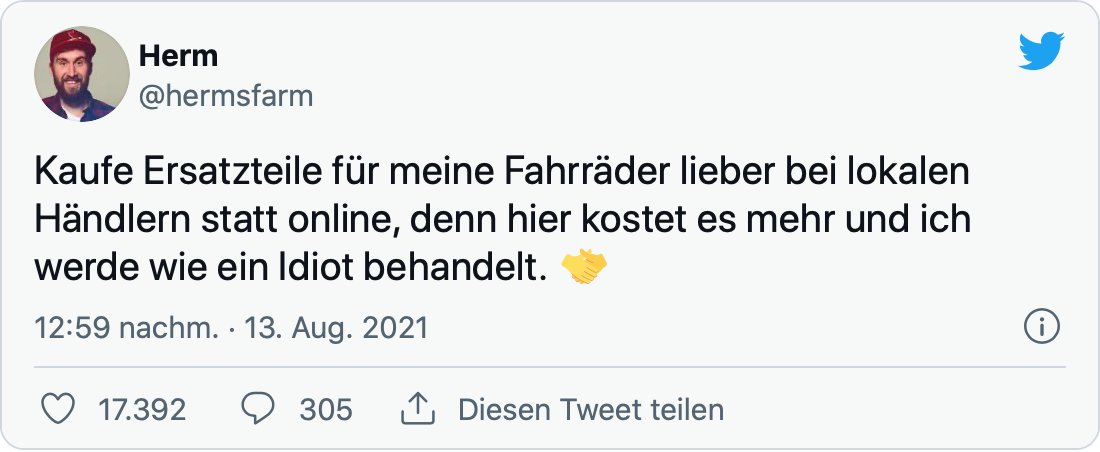Open replies via the speech bubble icon
1100x452 pixels.
pos(260,409)
